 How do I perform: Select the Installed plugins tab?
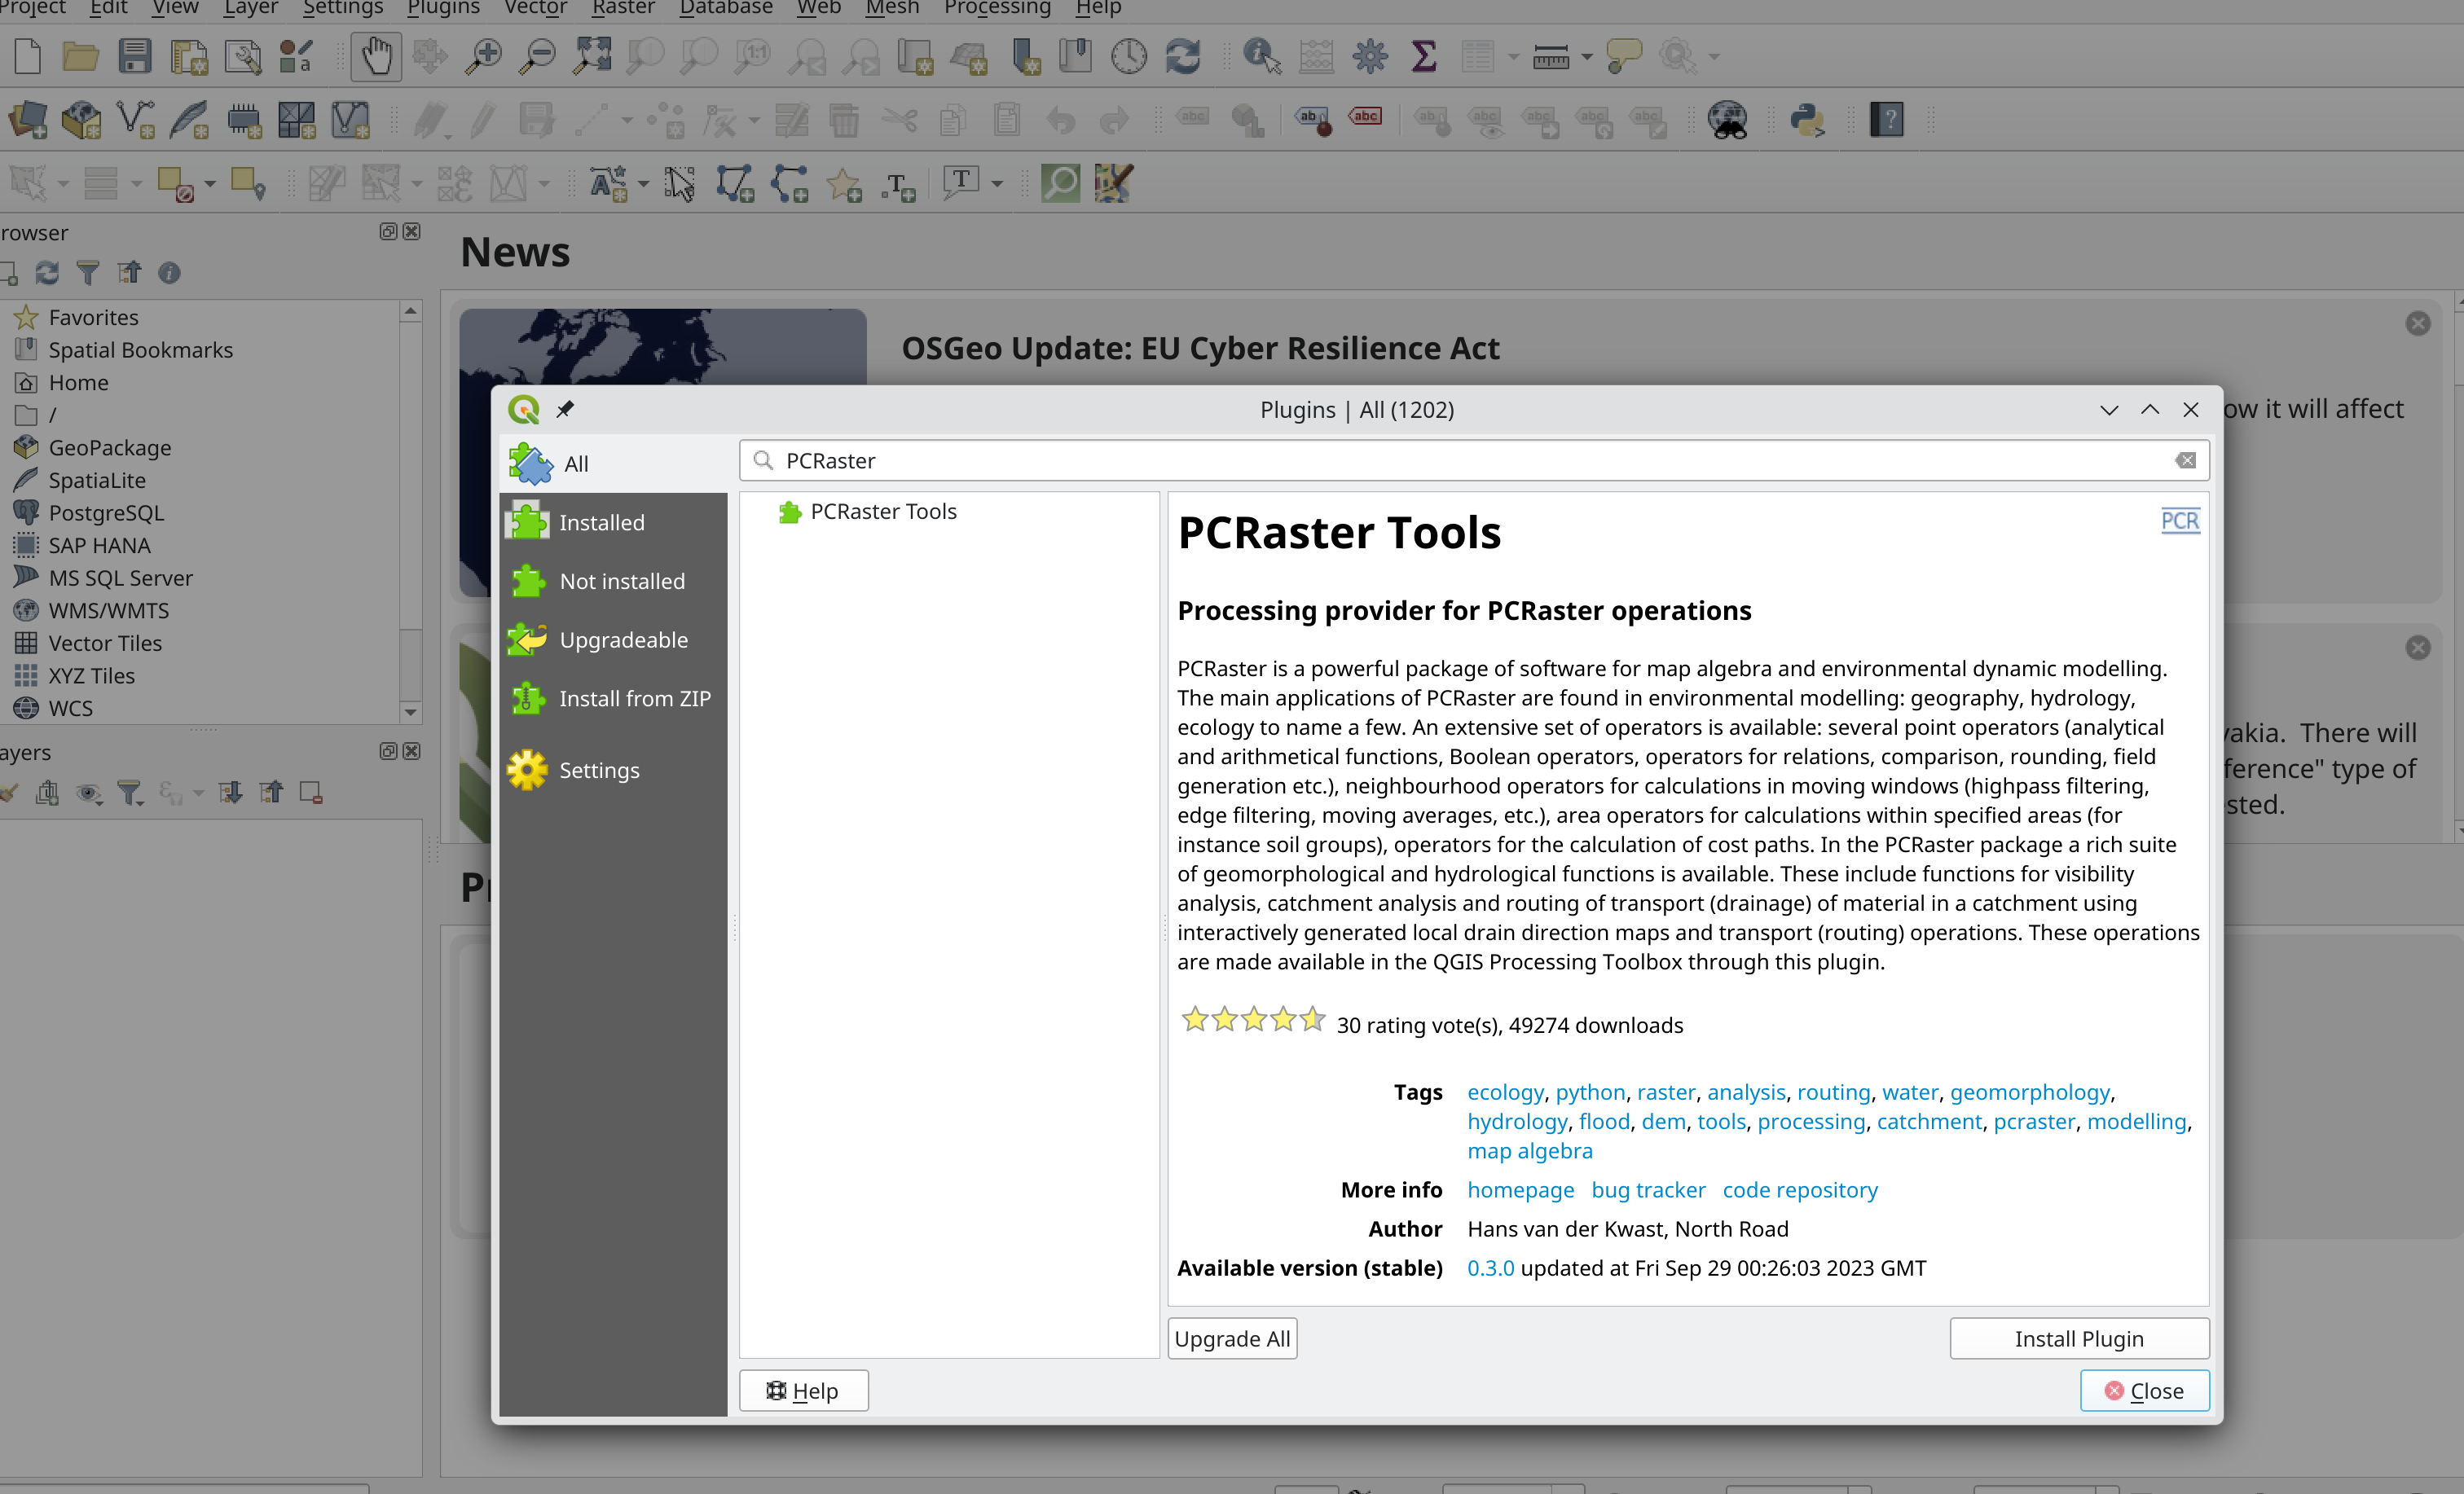point(613,522)
